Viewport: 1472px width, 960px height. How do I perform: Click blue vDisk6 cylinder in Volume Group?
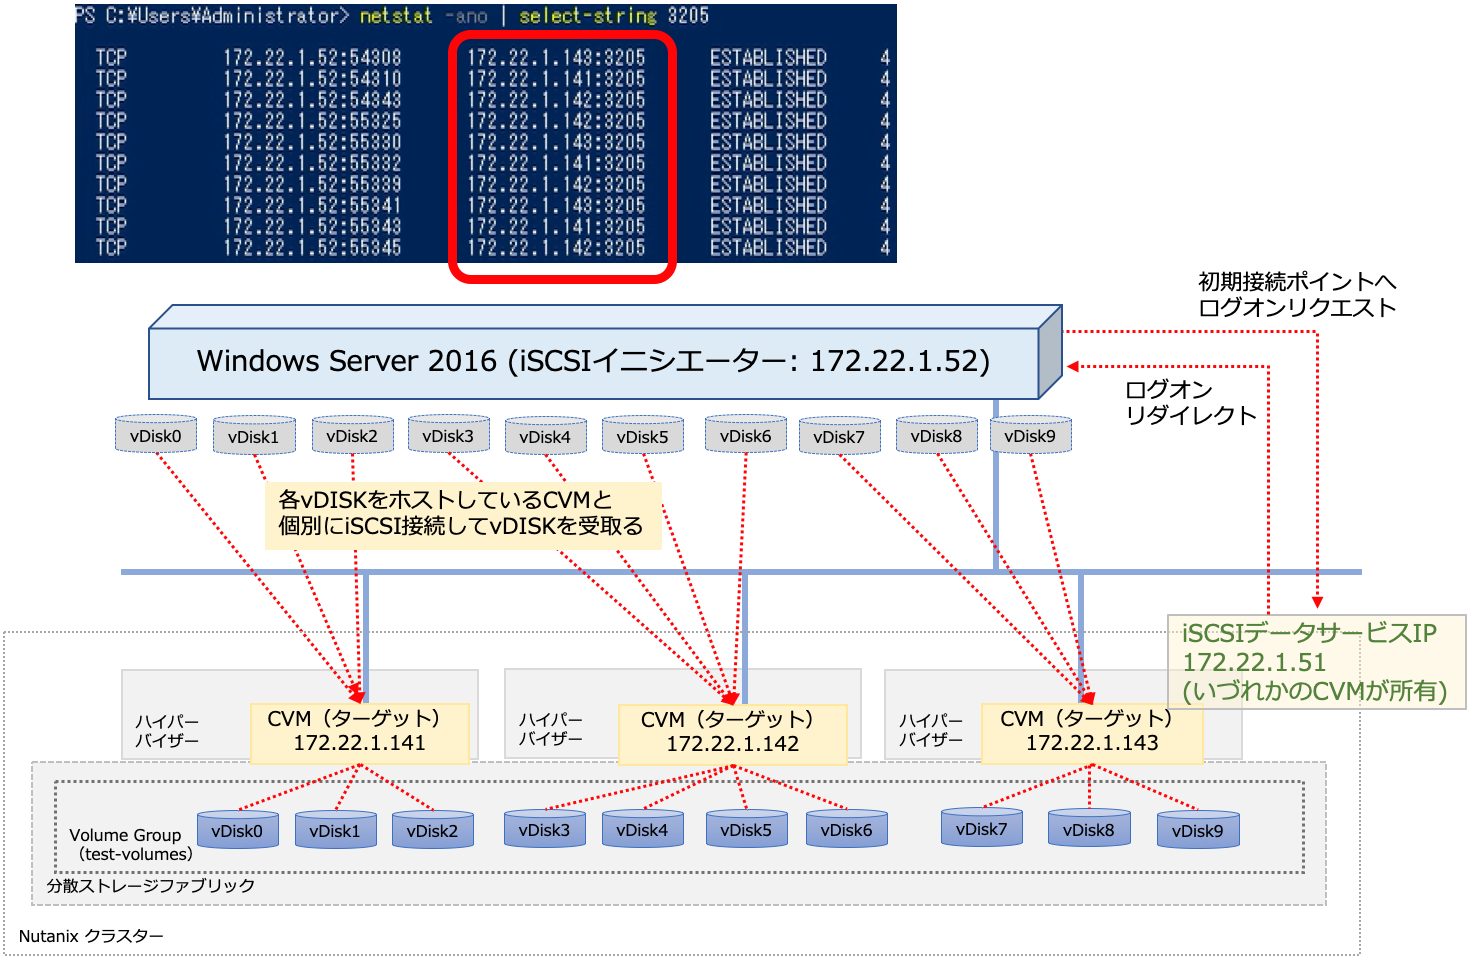pos(847,829)
